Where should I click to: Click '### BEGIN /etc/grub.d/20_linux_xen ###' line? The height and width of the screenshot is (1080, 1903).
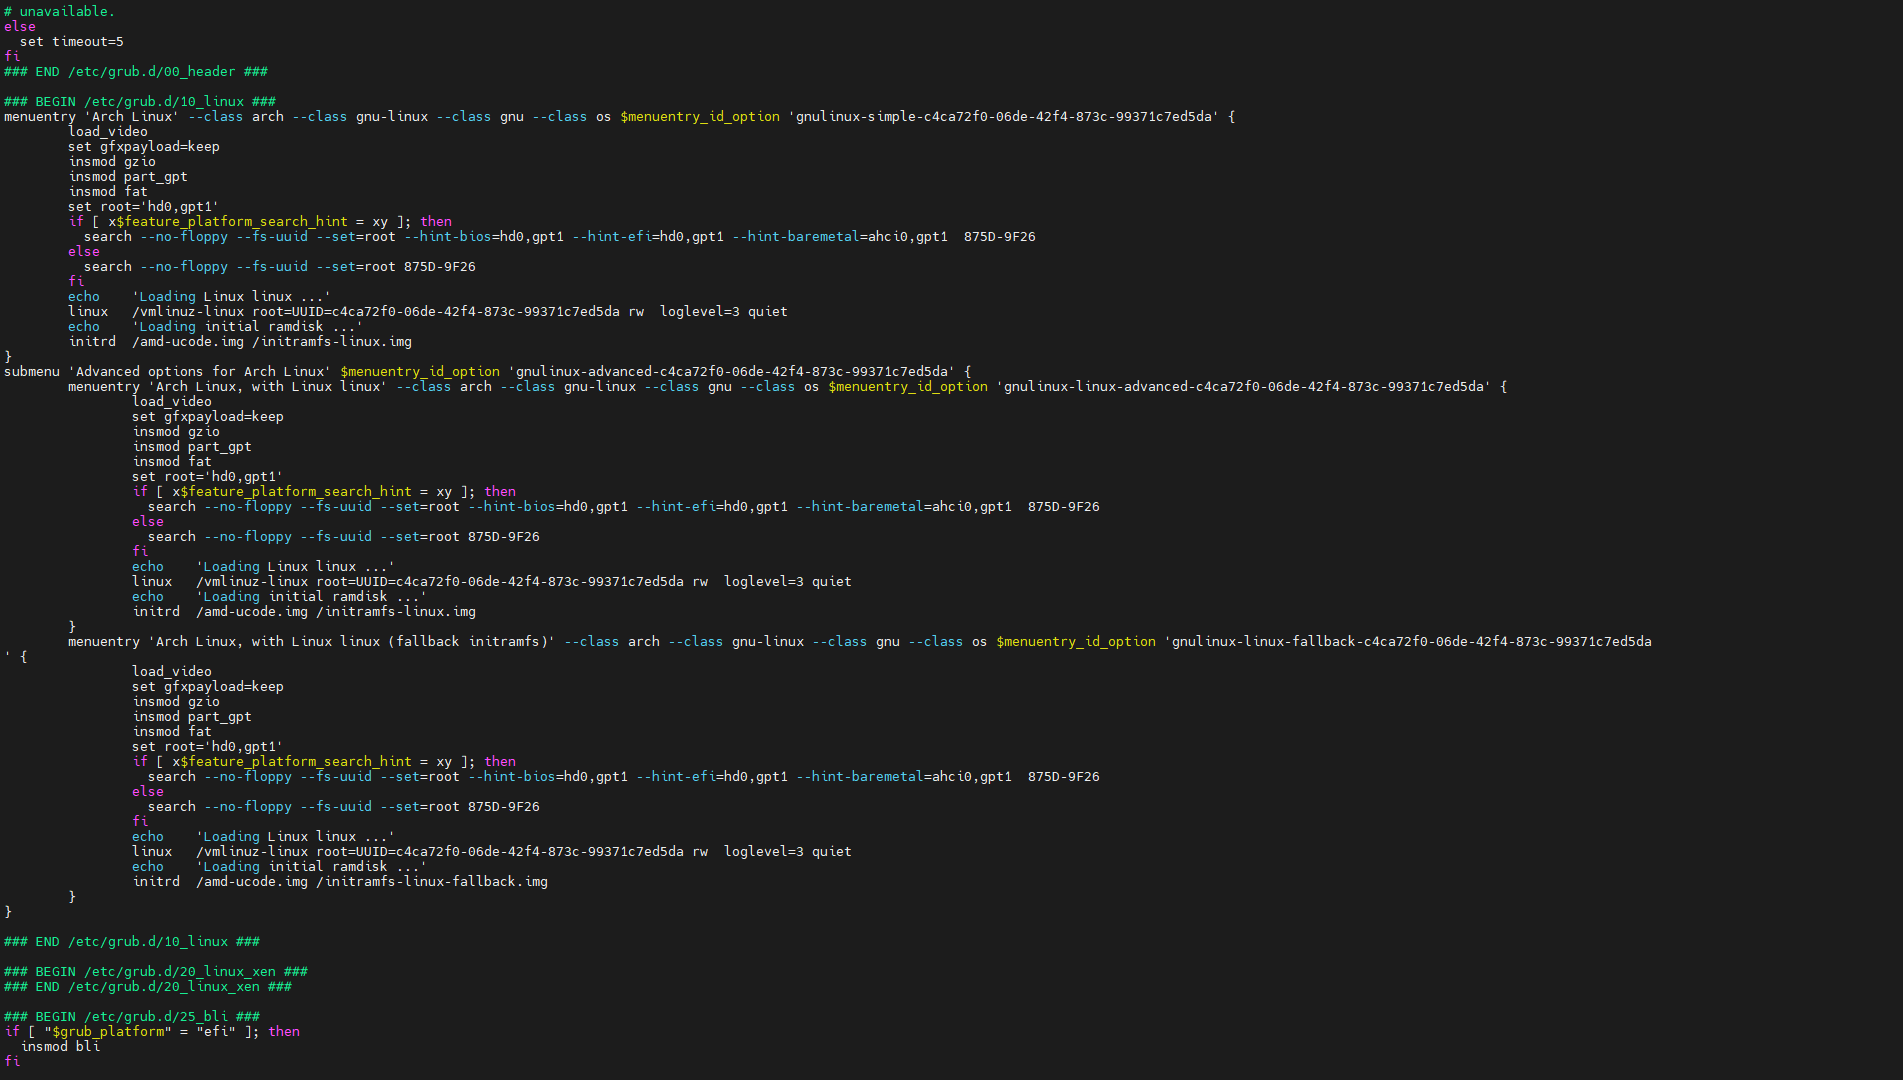[156, 972]
